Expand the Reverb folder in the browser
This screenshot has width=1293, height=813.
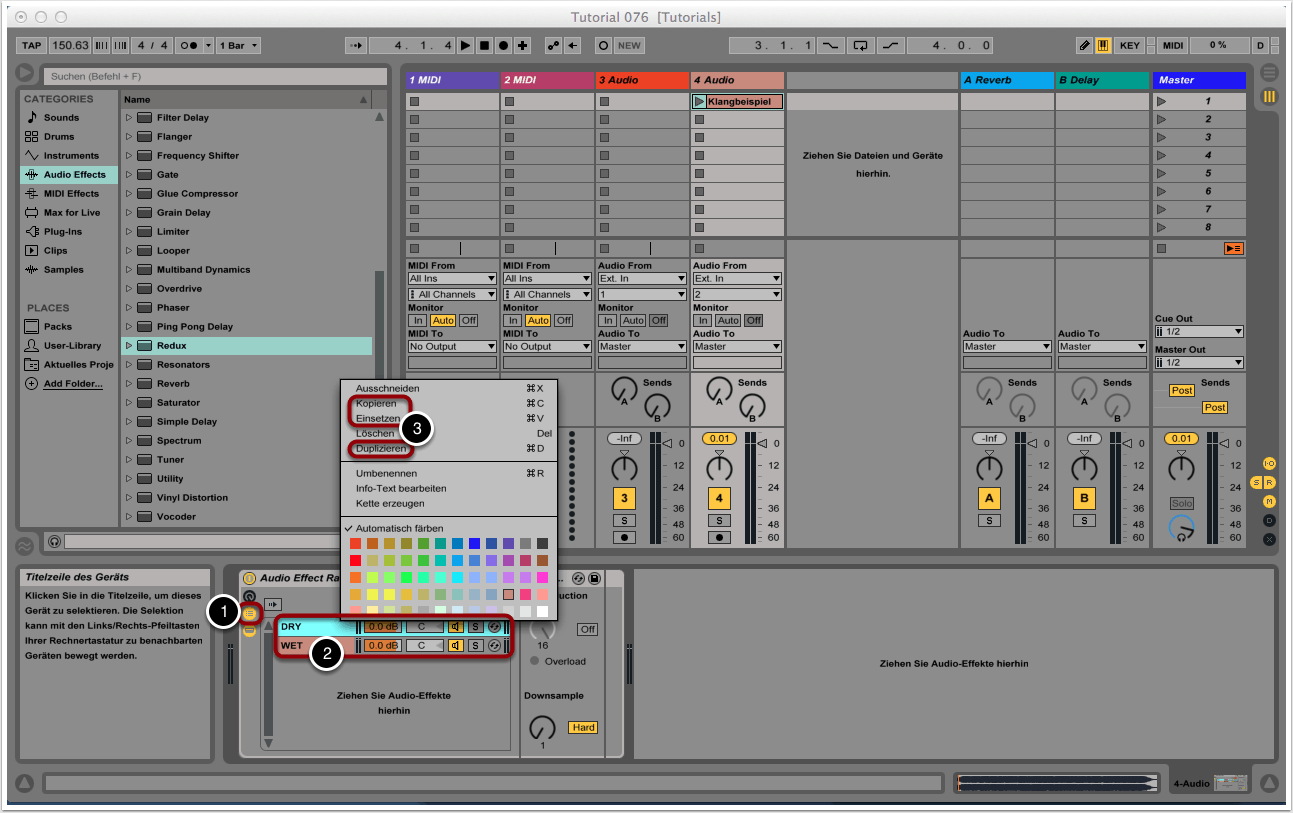coord(129,384)
